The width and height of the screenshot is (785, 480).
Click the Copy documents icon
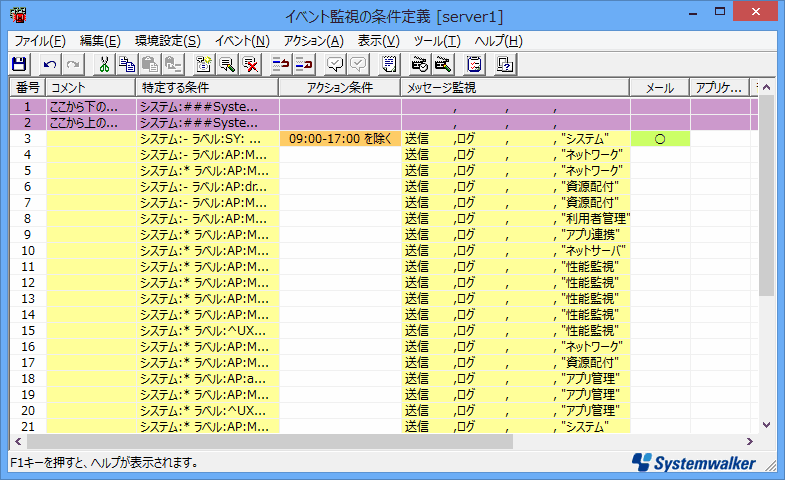click(x=127, y=64)
